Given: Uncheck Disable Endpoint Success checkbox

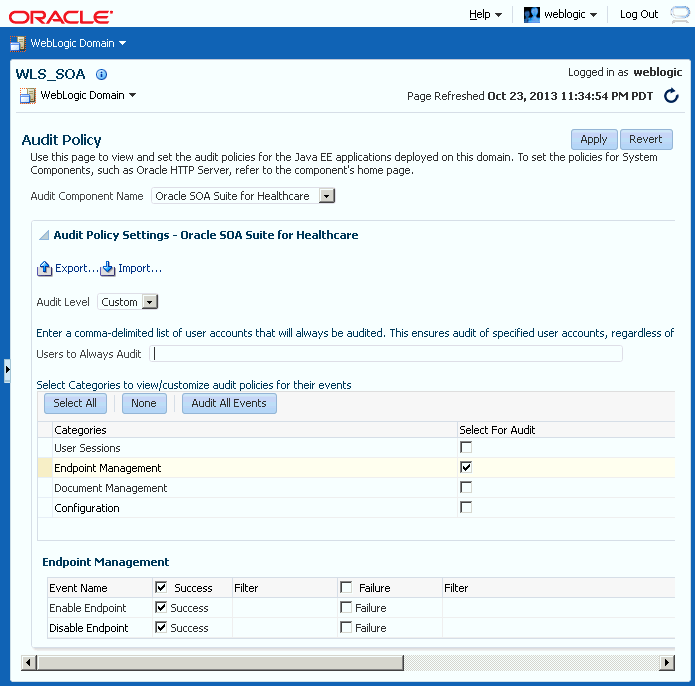Looking at the screenshot, I should click(x=161, y=628).
